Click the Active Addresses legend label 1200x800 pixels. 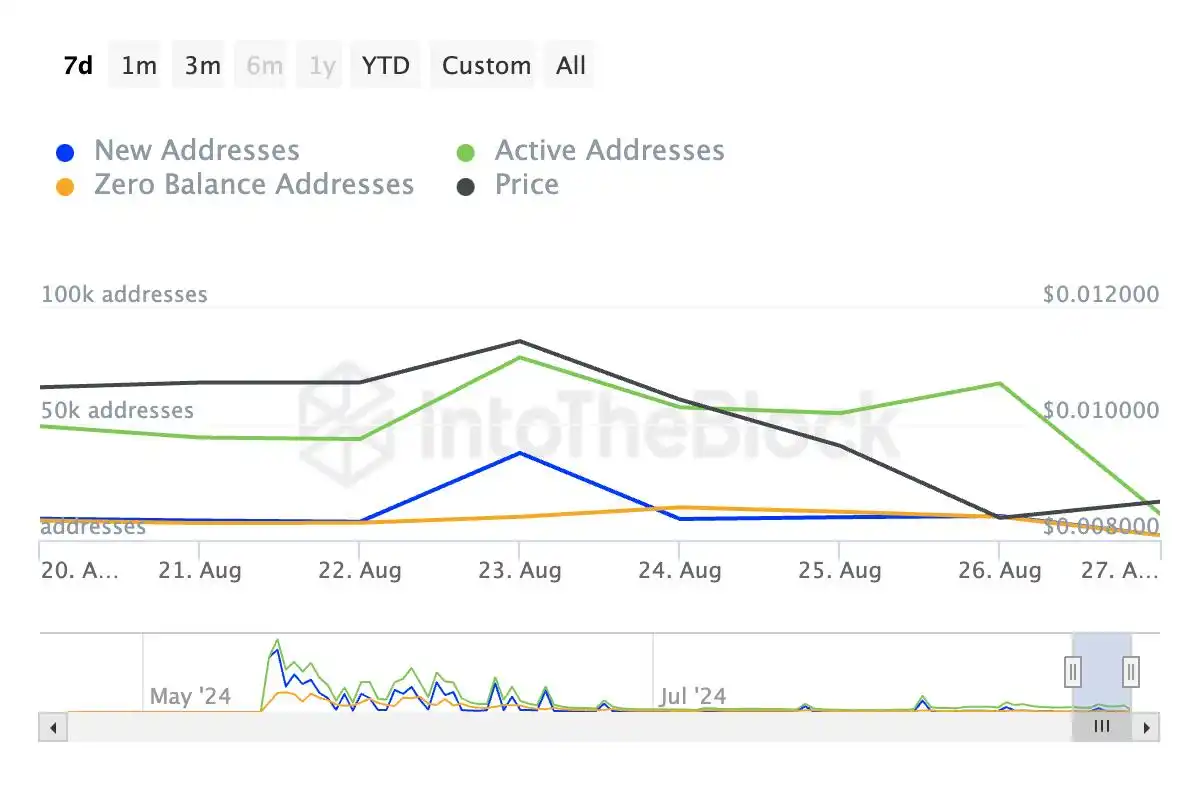pyautogui.click(x=610, y=151)
